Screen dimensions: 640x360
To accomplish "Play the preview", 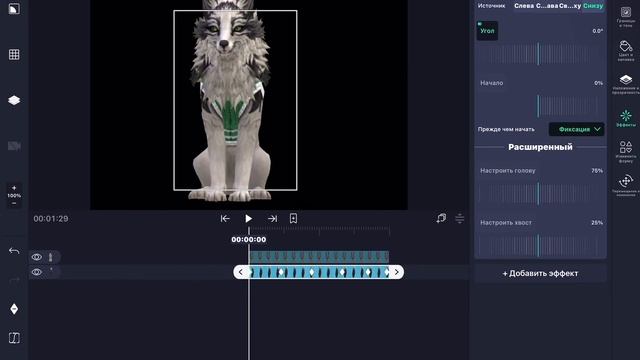I will (248, 219).
